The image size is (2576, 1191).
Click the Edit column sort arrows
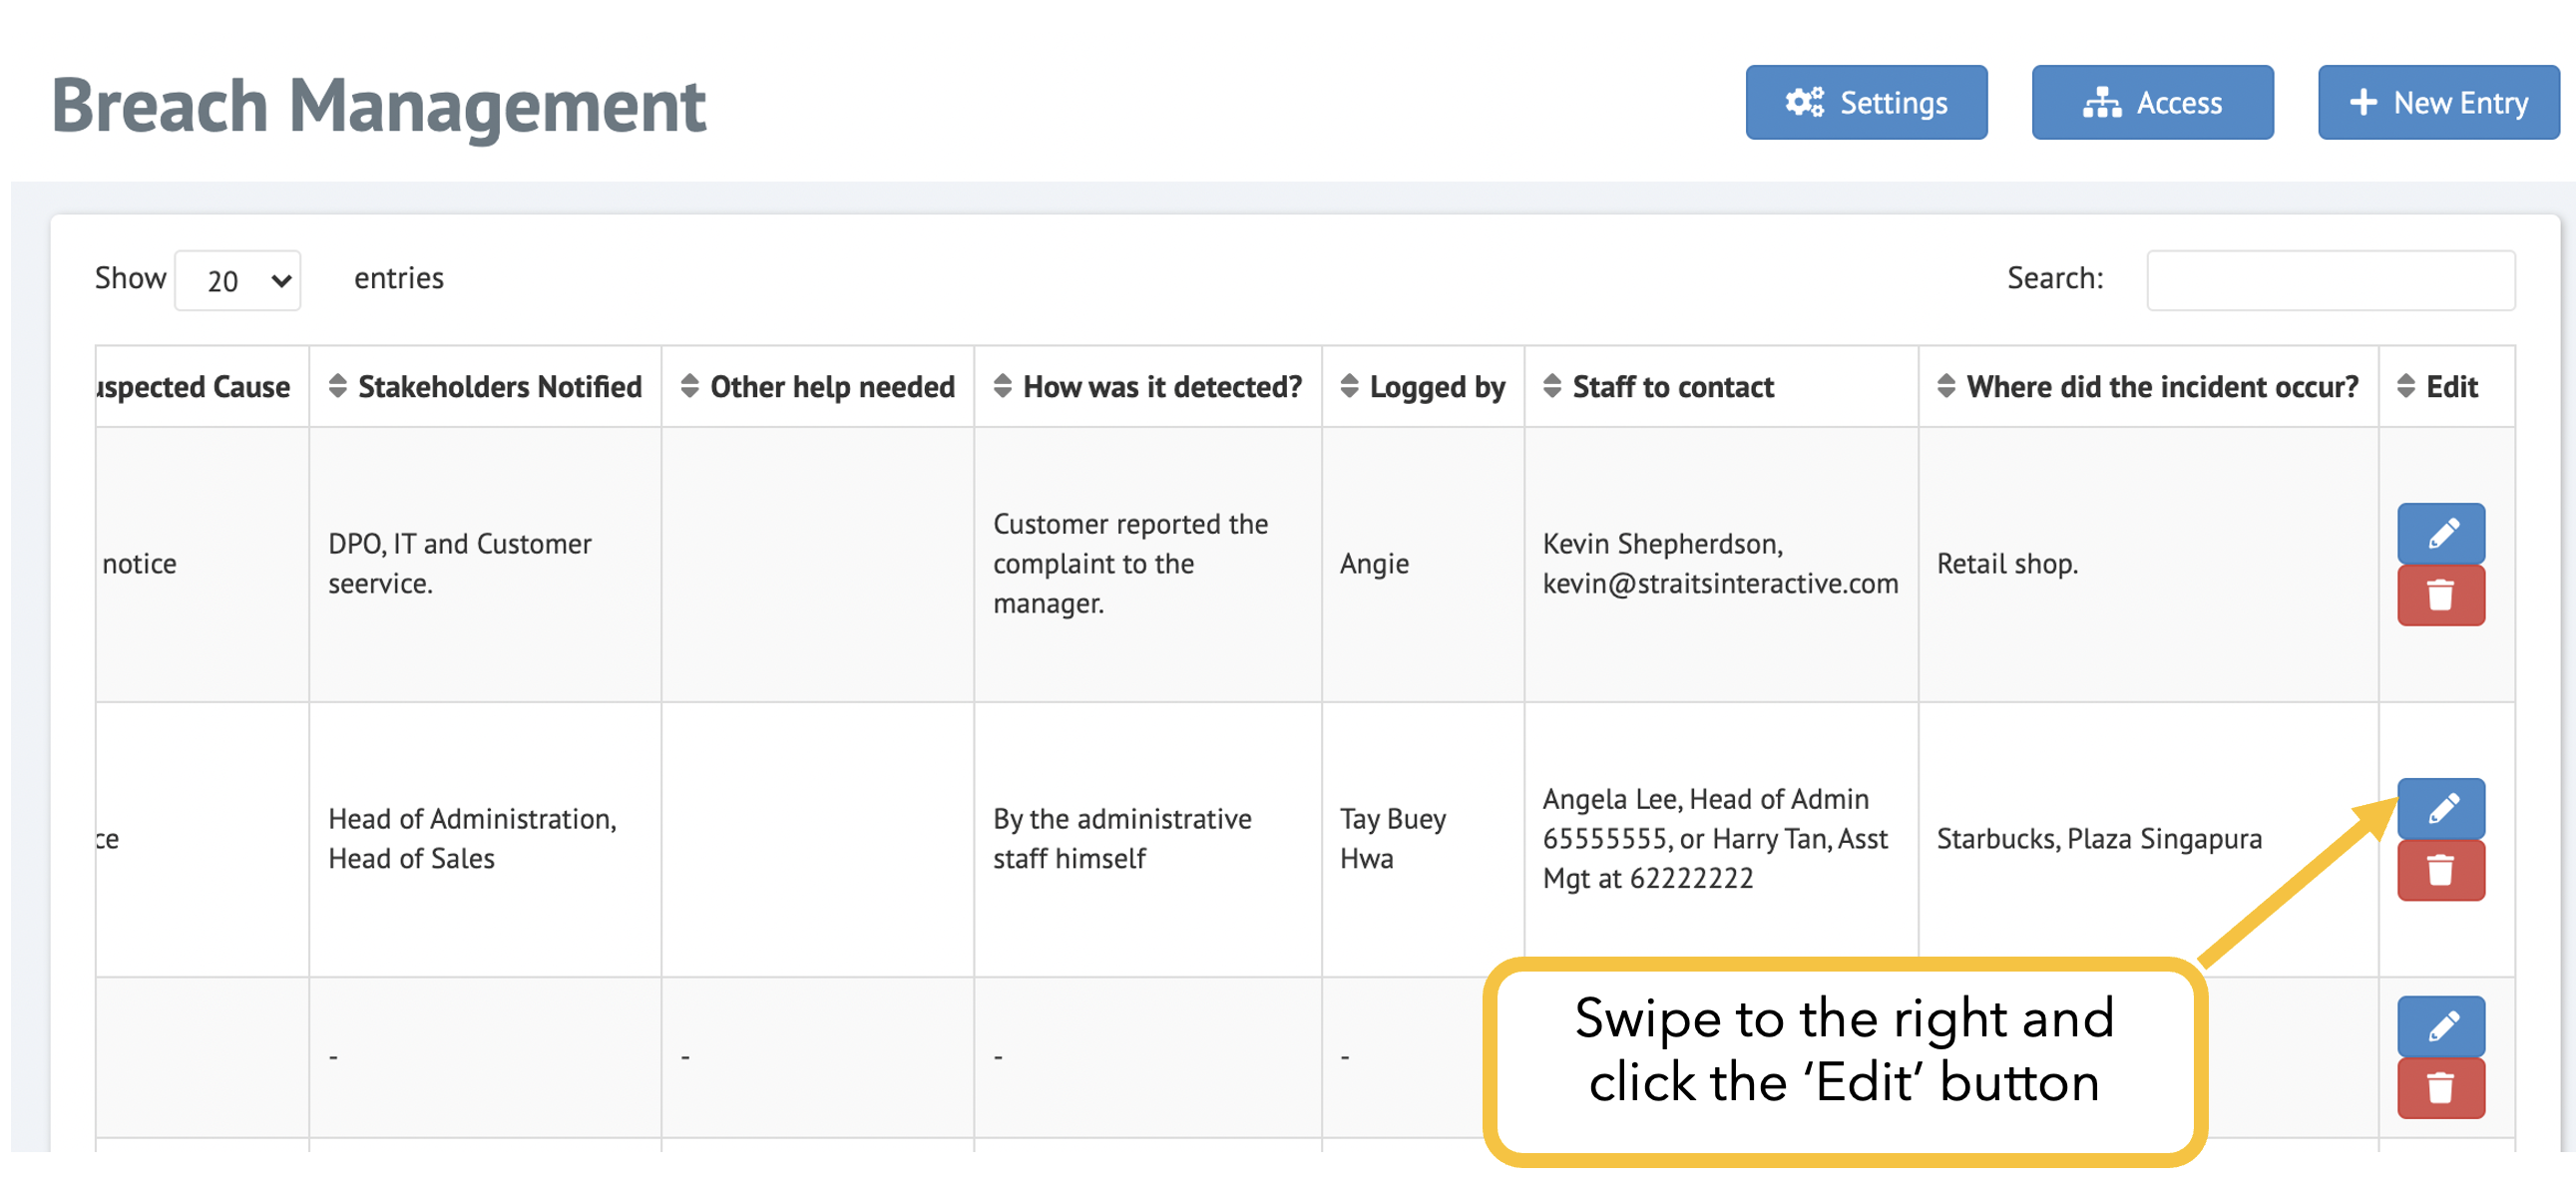(x=2406, y=387)
